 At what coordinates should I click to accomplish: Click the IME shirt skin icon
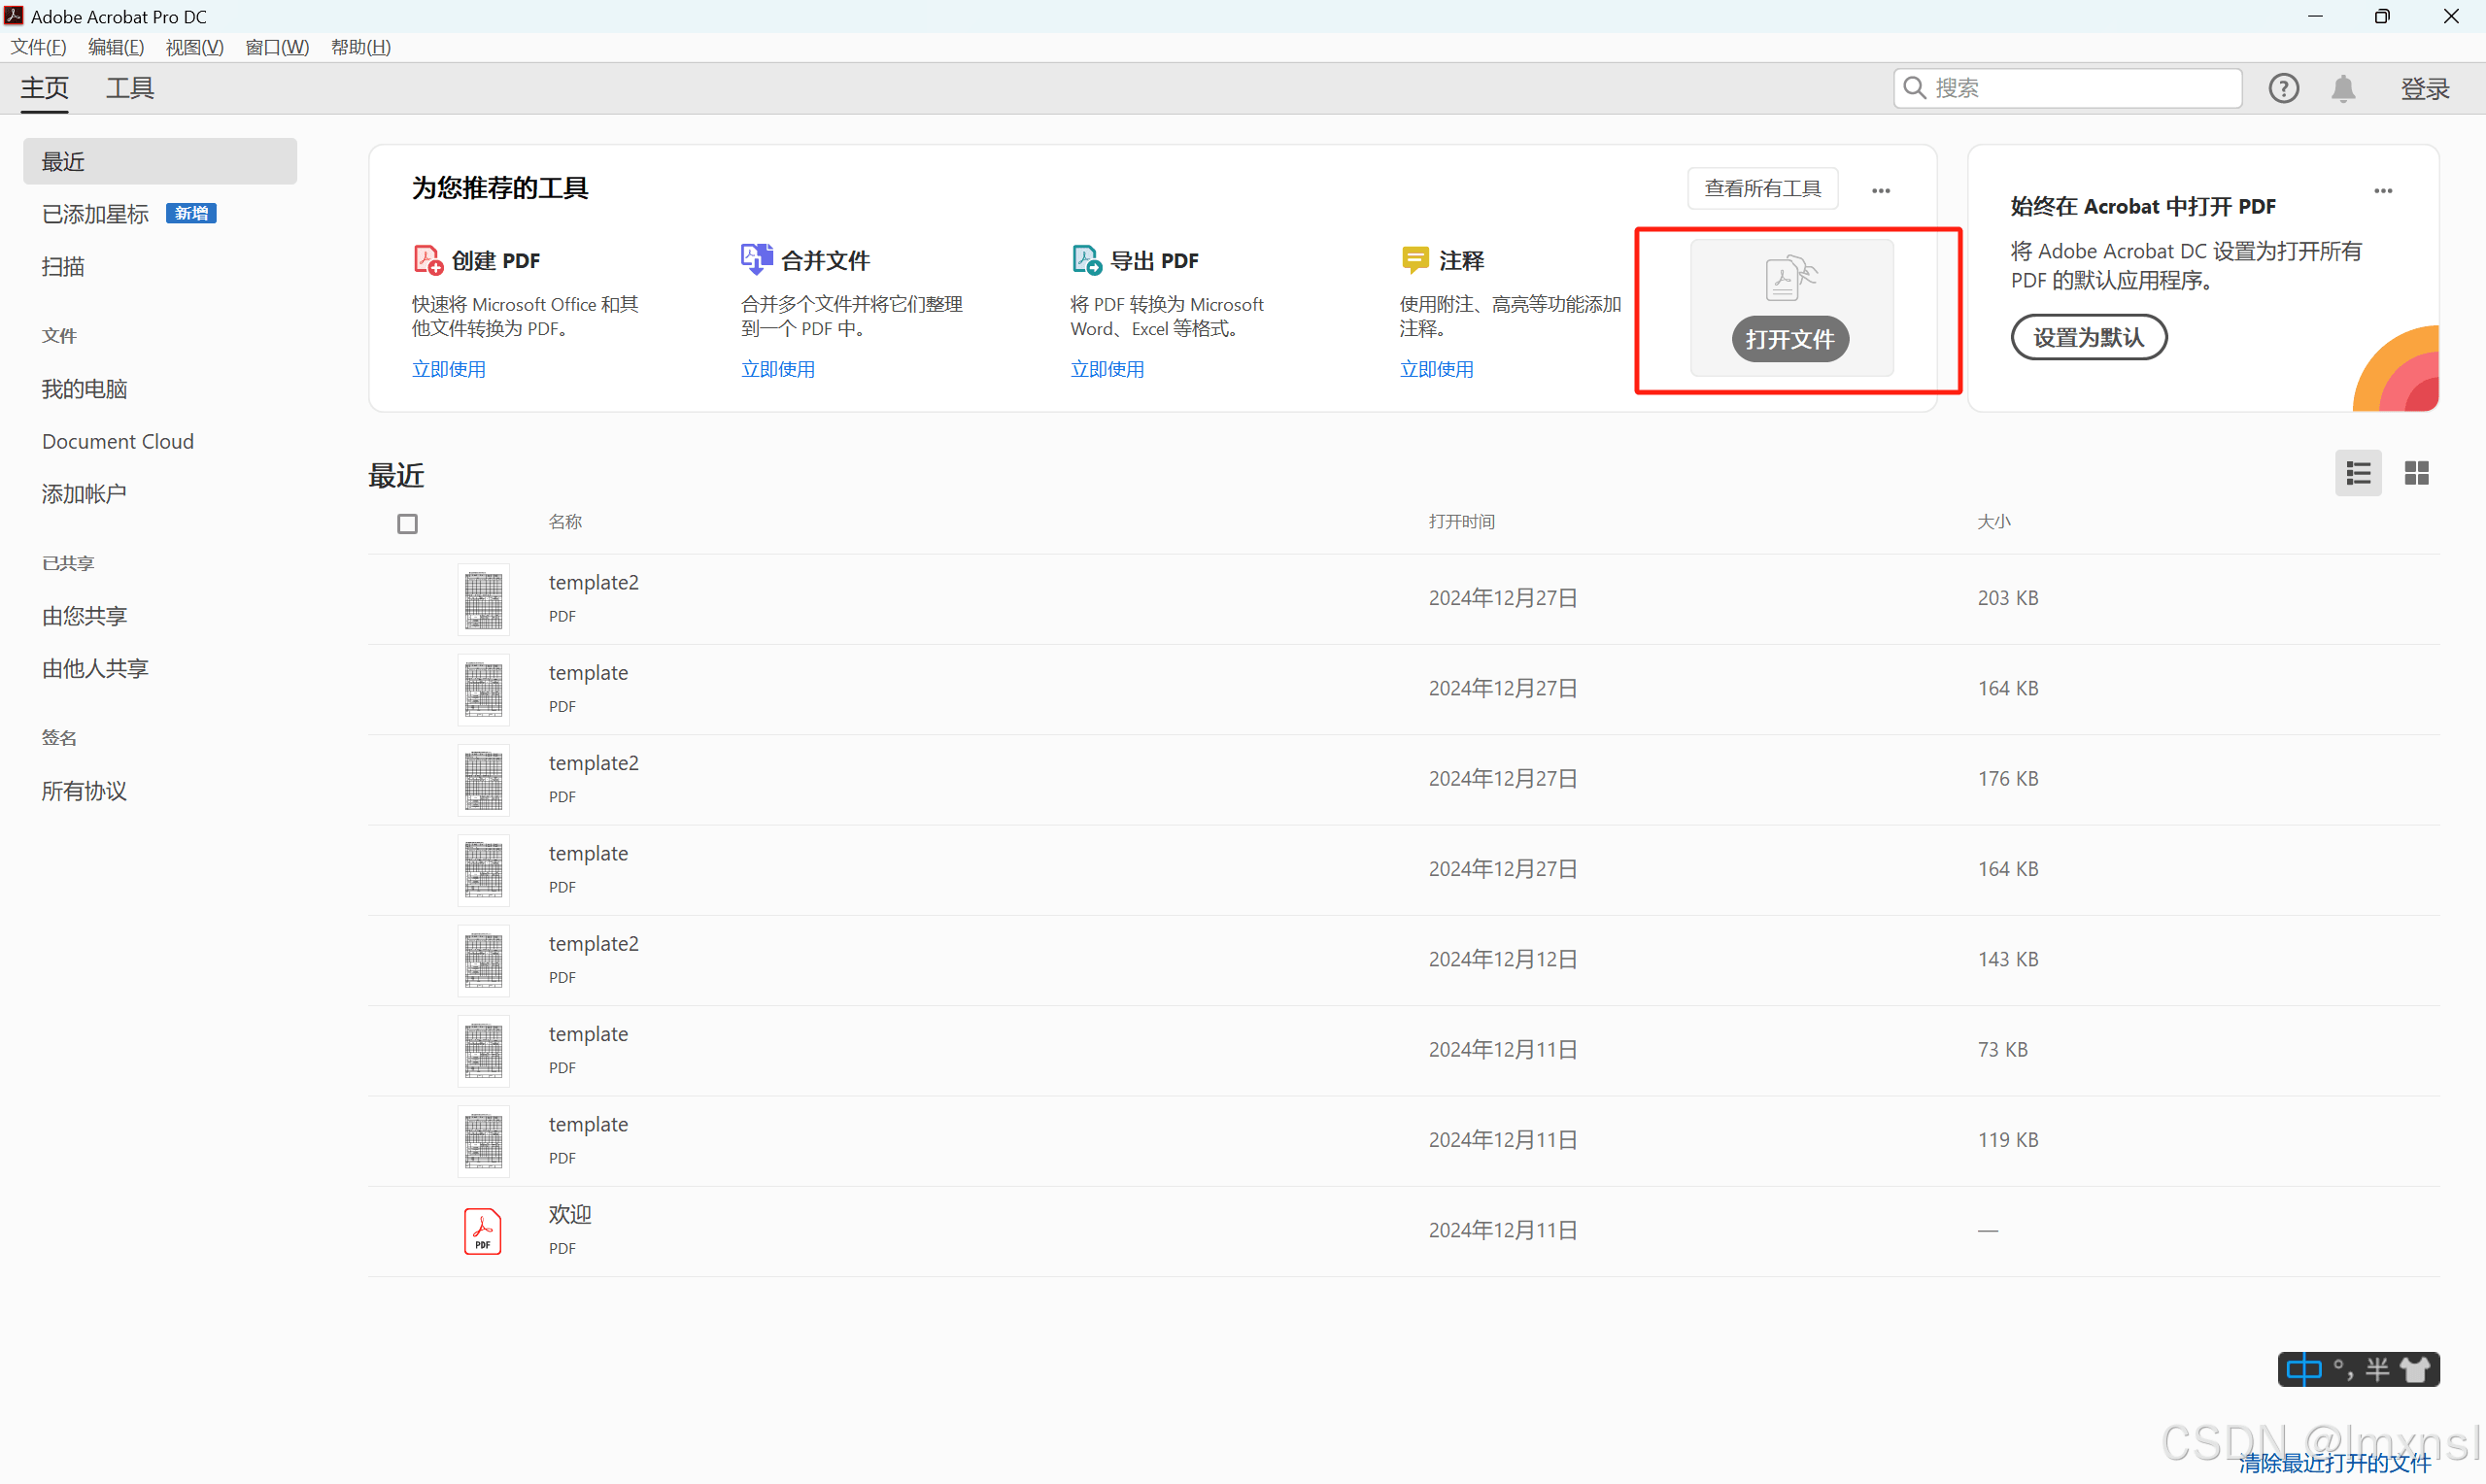click(2415, 1369)
